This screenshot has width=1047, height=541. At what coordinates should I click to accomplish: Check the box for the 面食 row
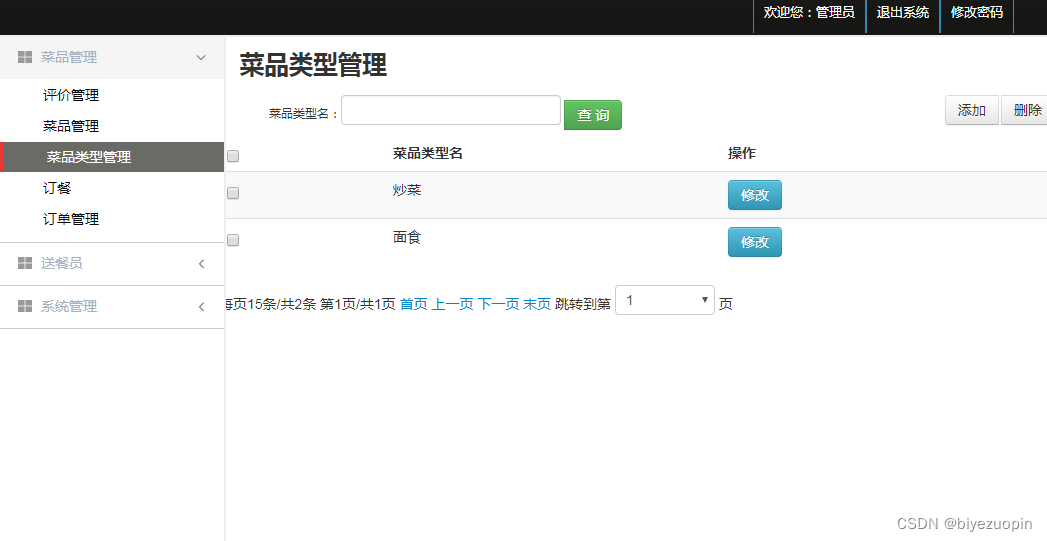coord(233,240)
